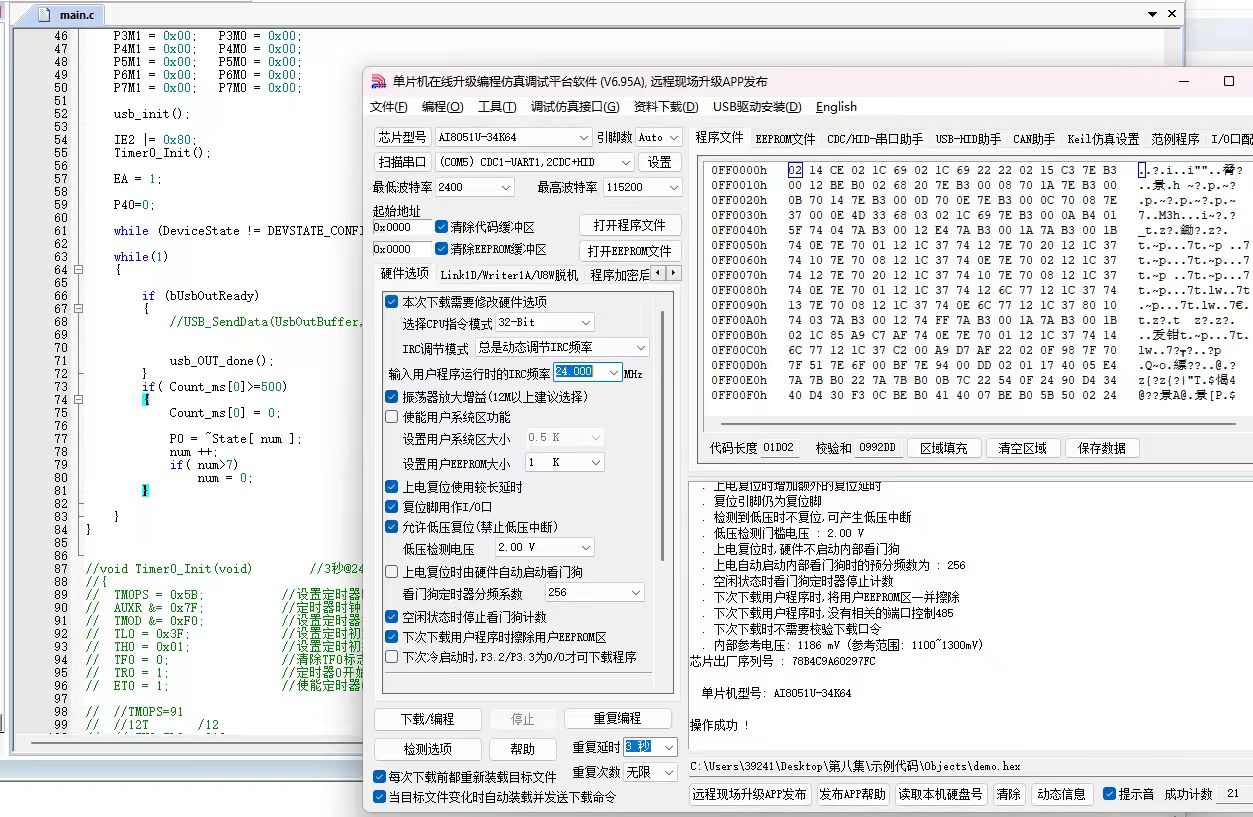Switch to CDC/HID-串口助手 tab
1253x817 pixels.
[x=875, y=139]
